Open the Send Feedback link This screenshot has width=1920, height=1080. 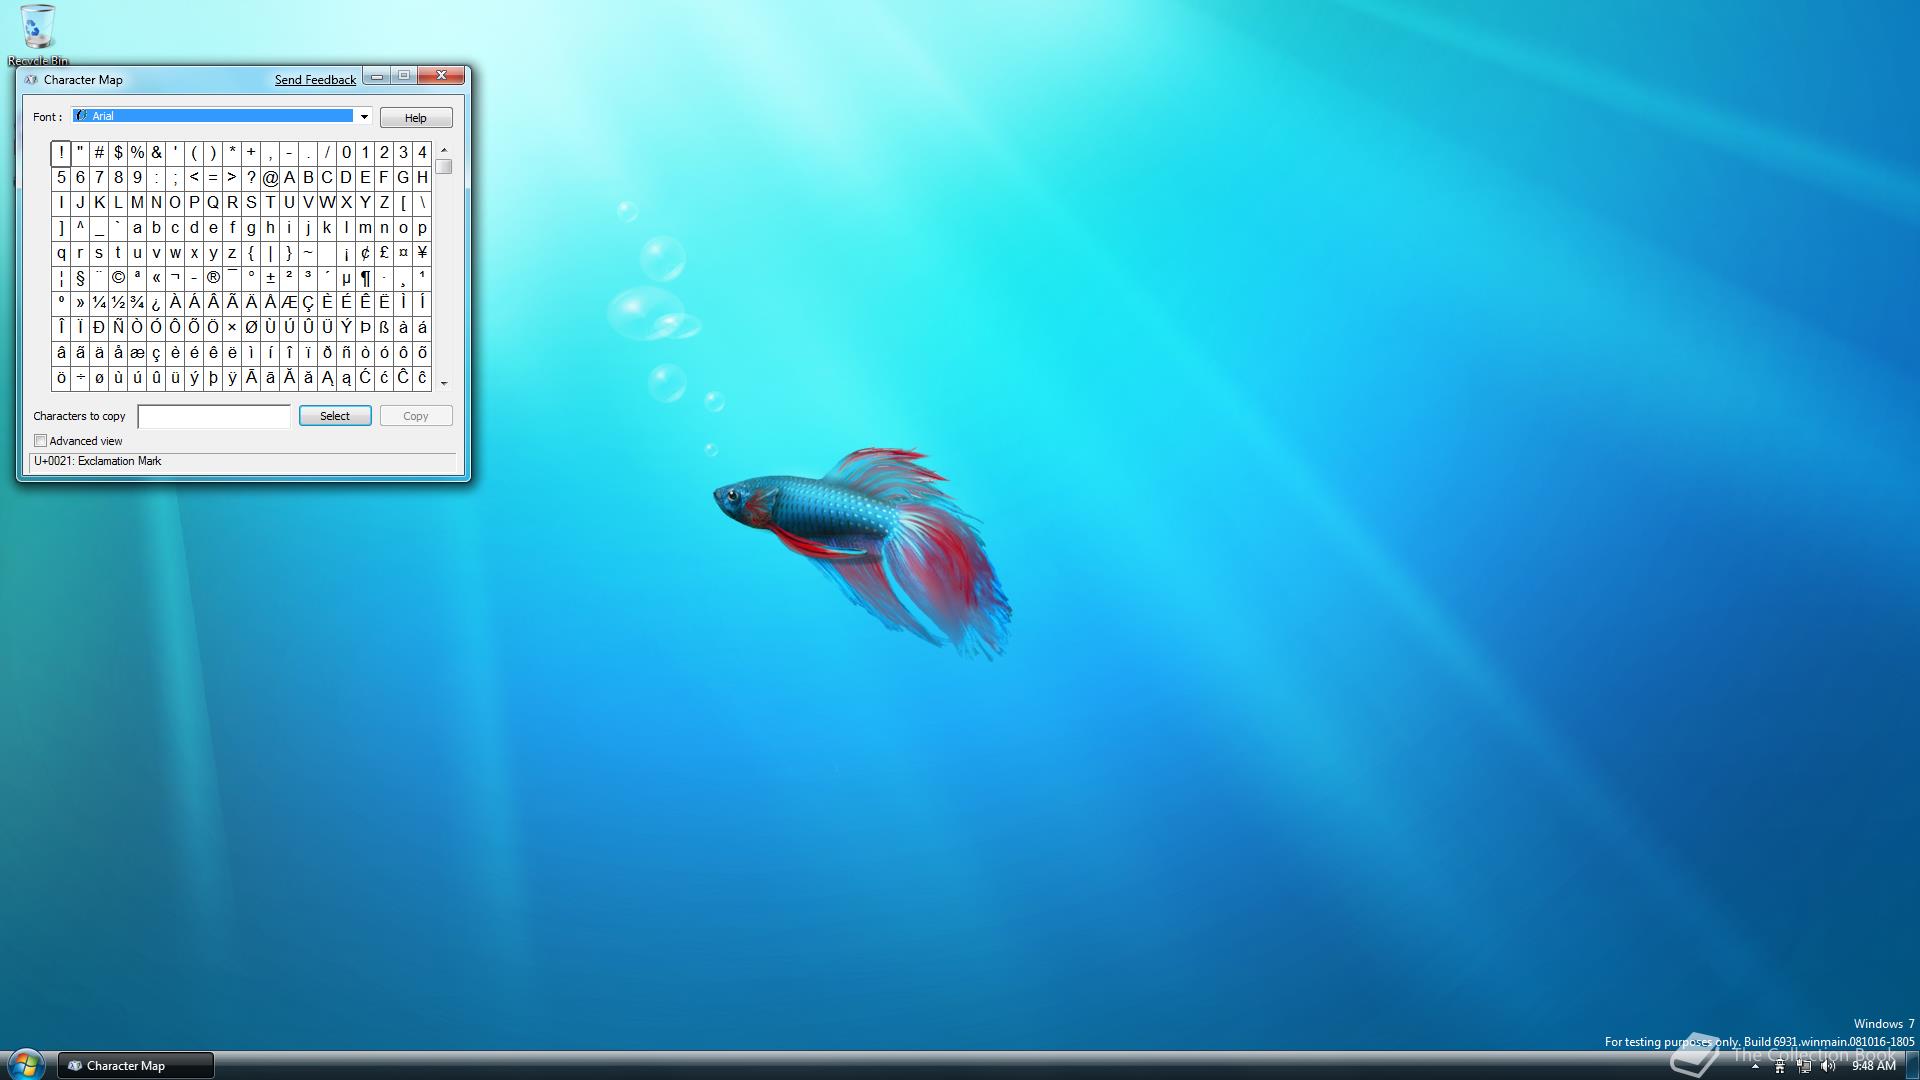coord(315,80)
